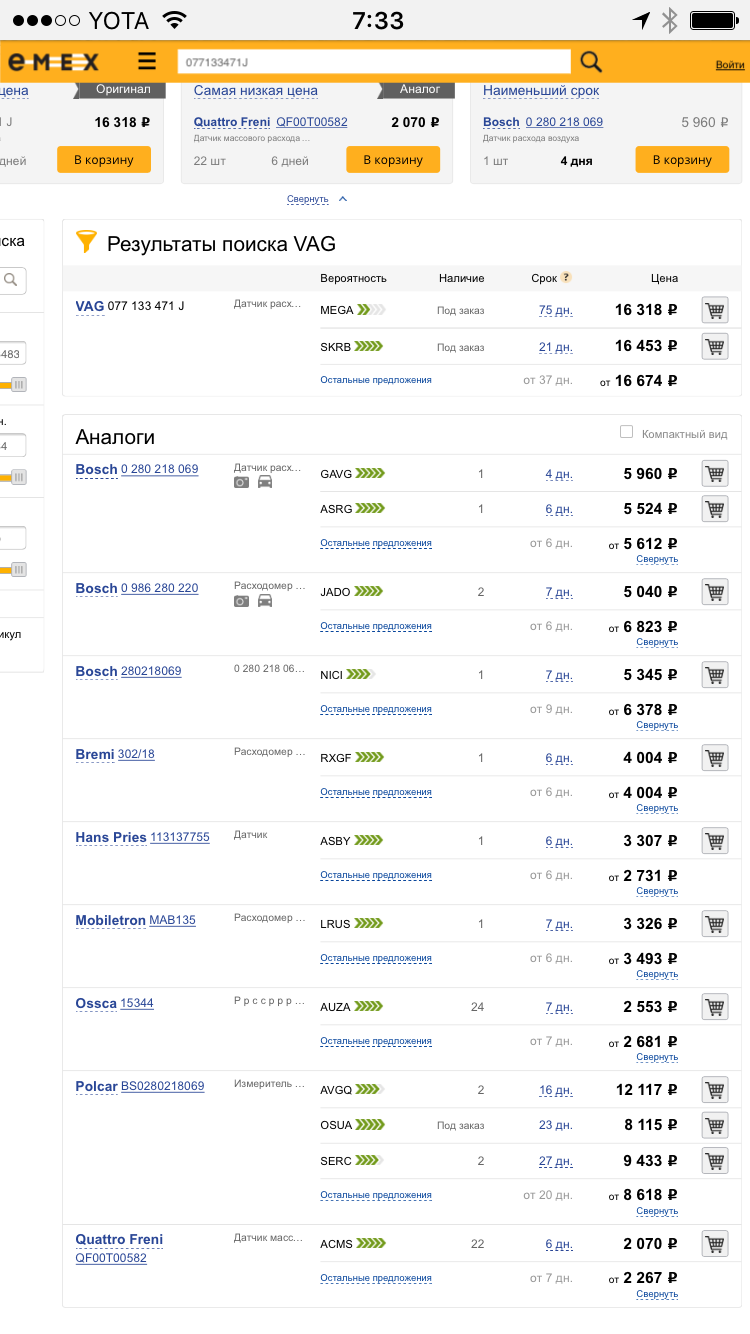Click the location arrow in status bar
750x1334 pixels.
click(x=641, y=20)
